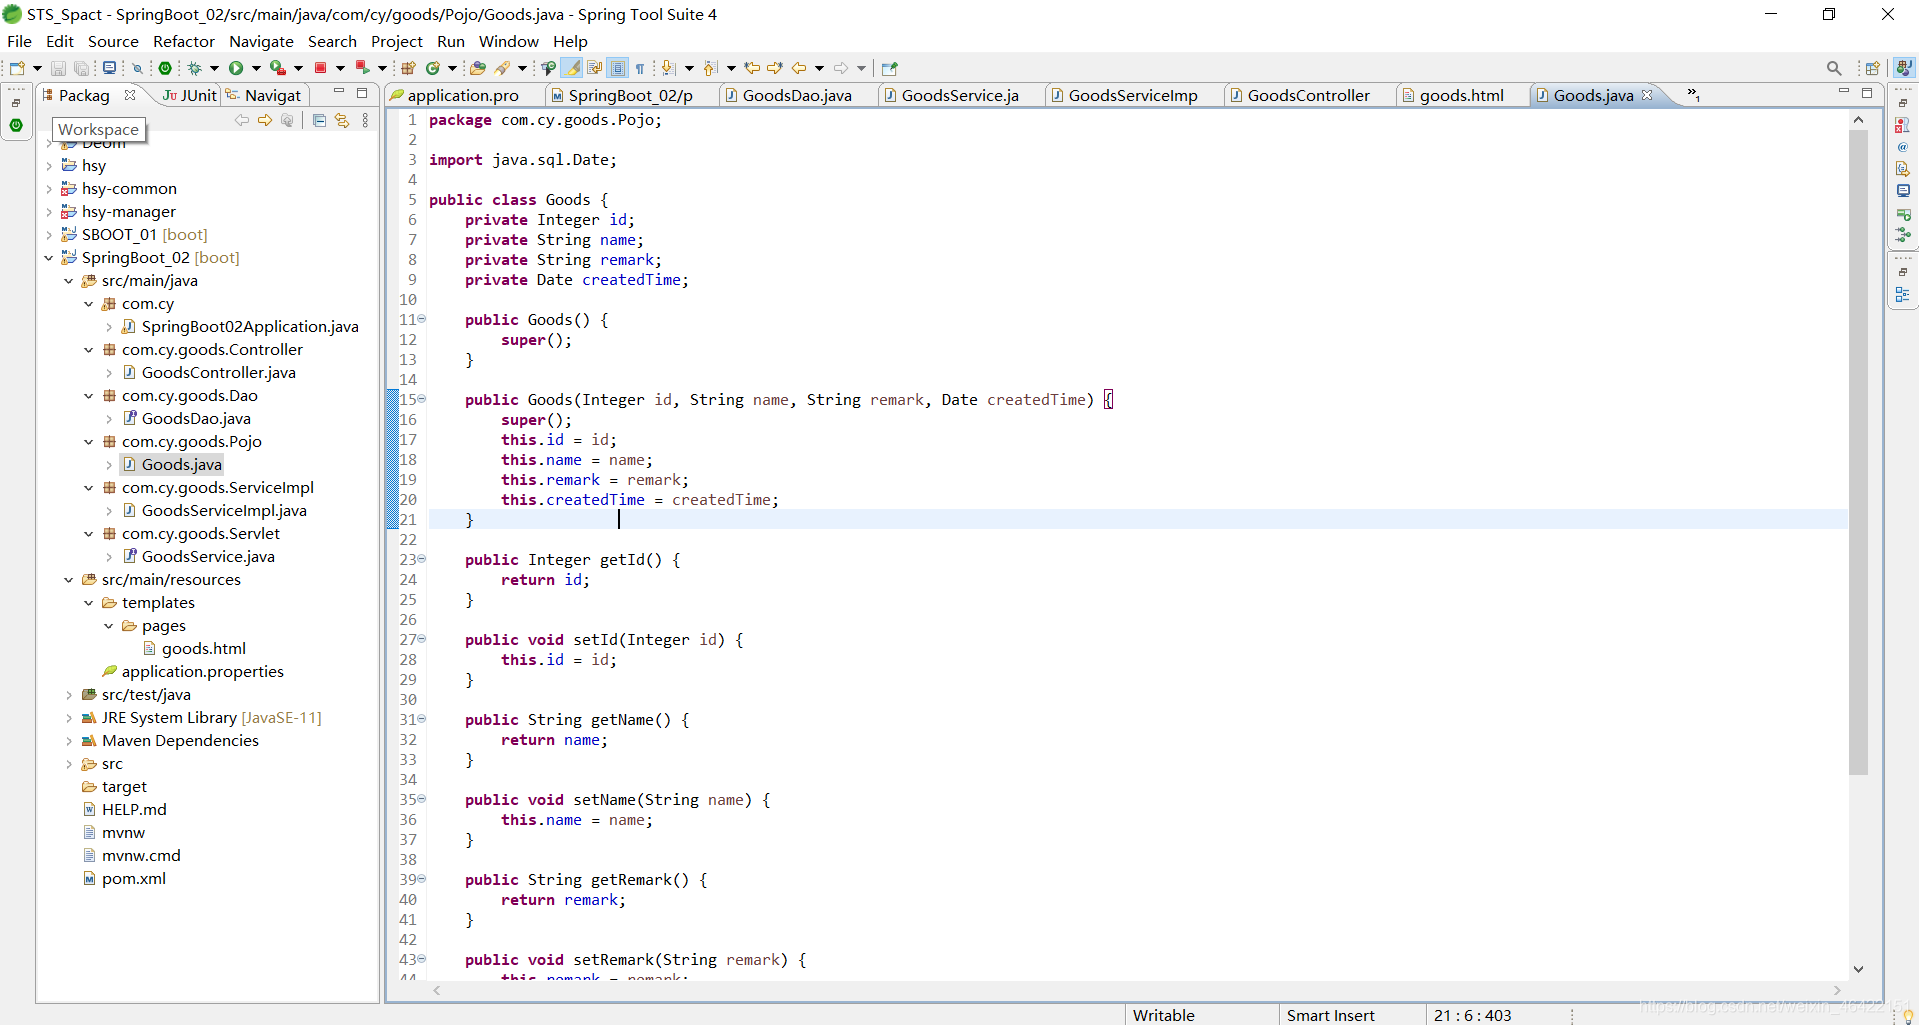This screenshot has width=1919, height=1025.
Task: Open the Problems view icon in right trim
Action: 1902,125
